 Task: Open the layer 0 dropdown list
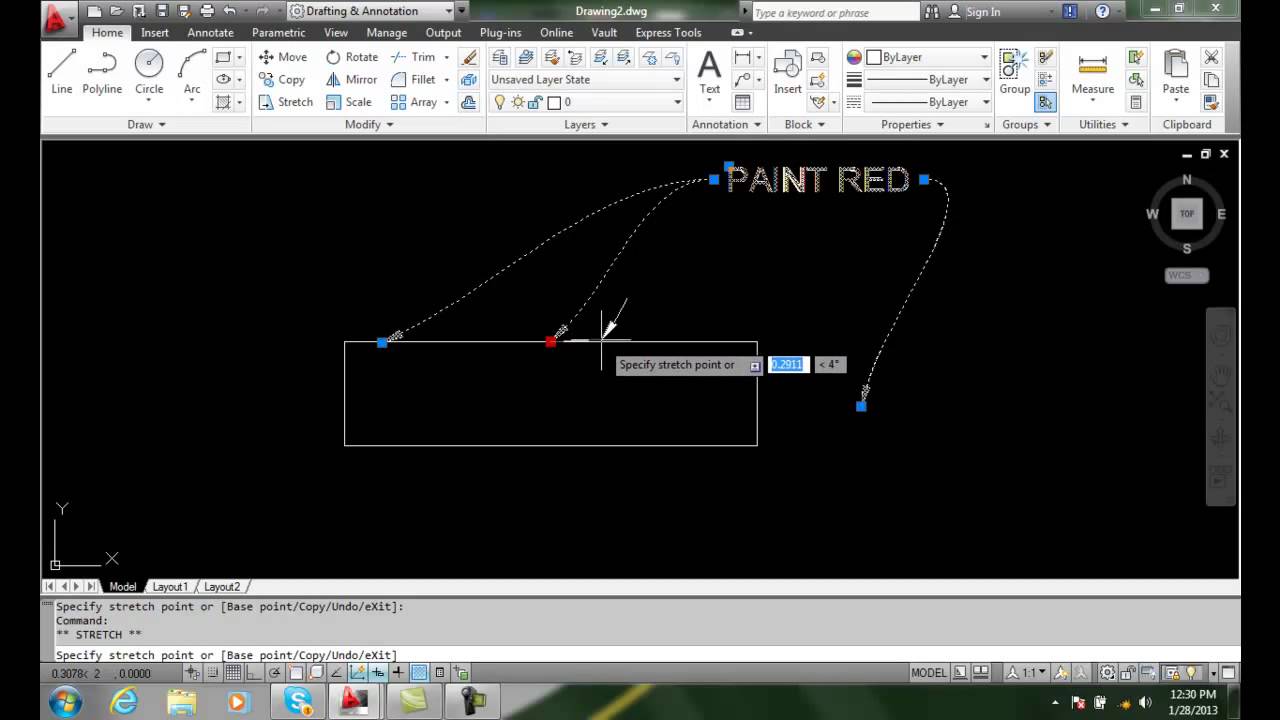pyautogui.click(x=586, y=102)
